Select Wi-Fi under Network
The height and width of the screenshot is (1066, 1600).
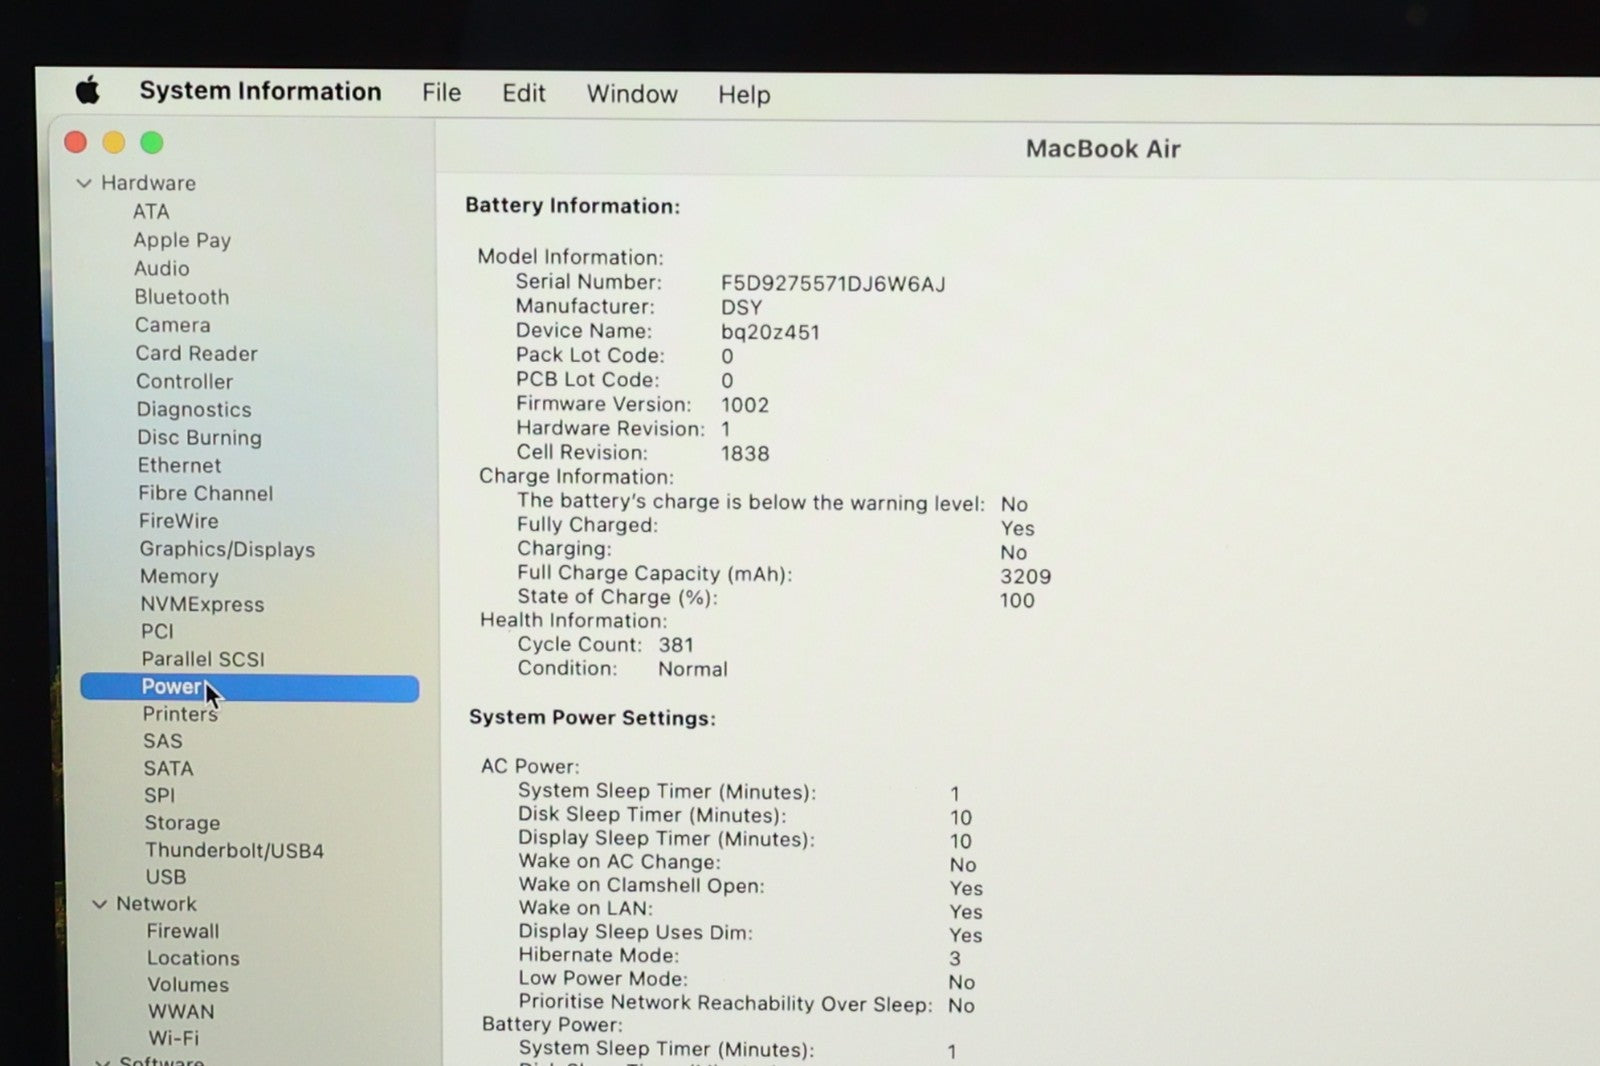[x=173, y=1038]
